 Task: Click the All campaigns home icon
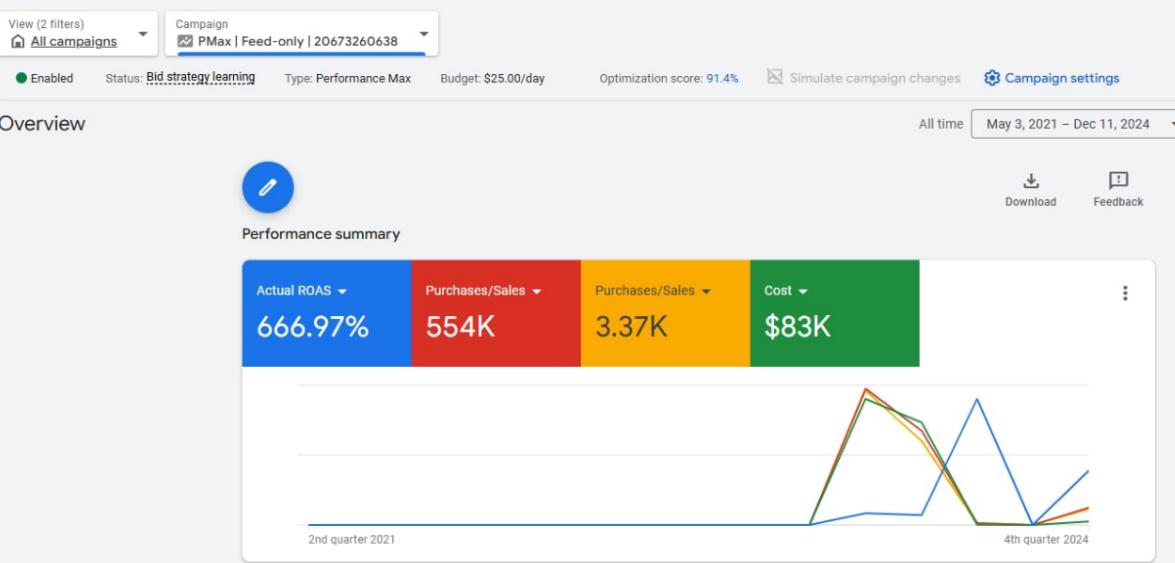pyautogui.click(x=18, y=42)
